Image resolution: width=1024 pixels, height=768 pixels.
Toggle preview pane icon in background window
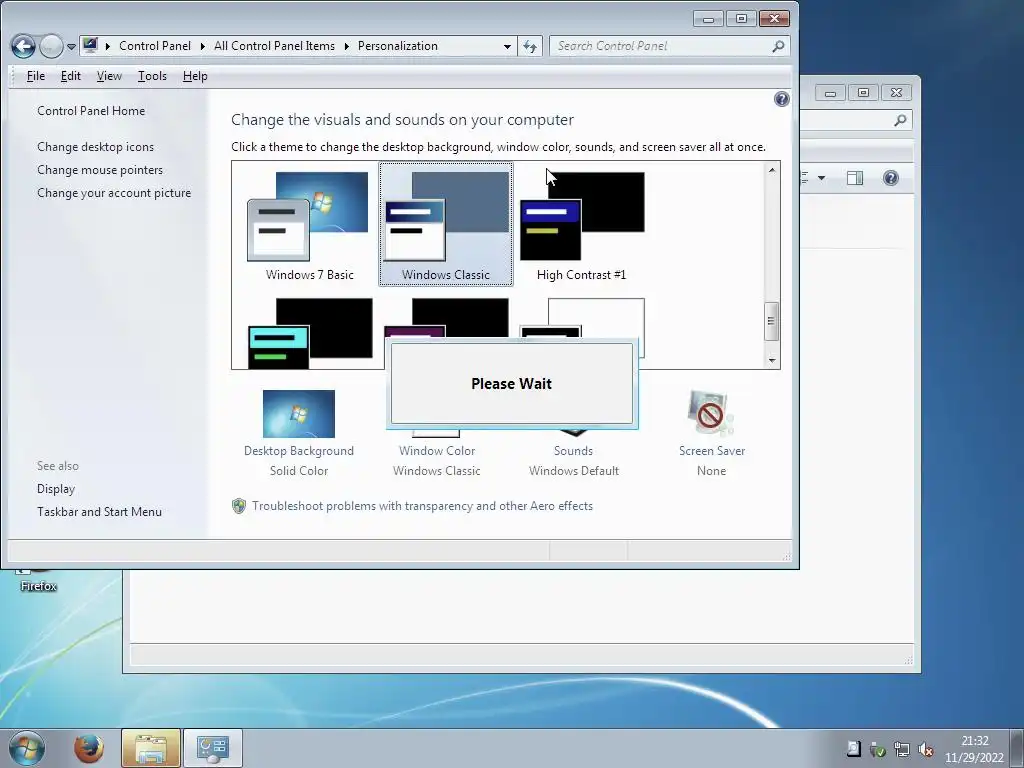[x=855, y=178]
